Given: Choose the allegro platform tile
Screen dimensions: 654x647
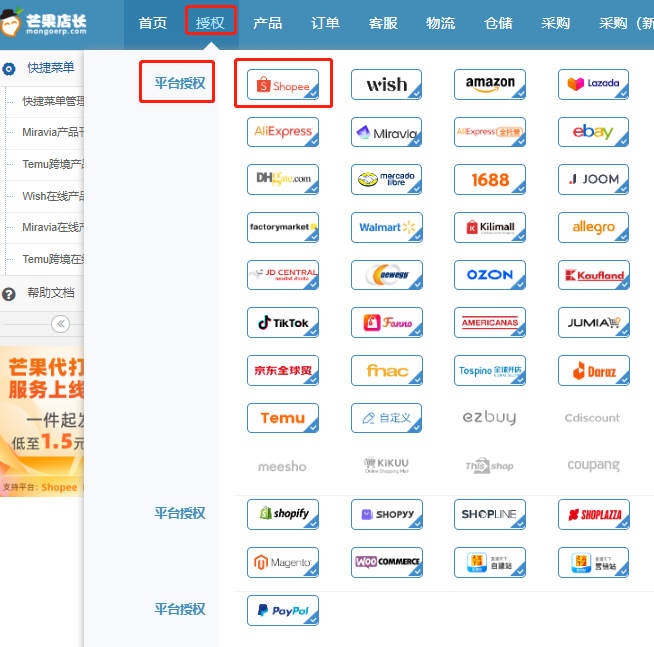Looking at the screenshot, I should 593,227.
